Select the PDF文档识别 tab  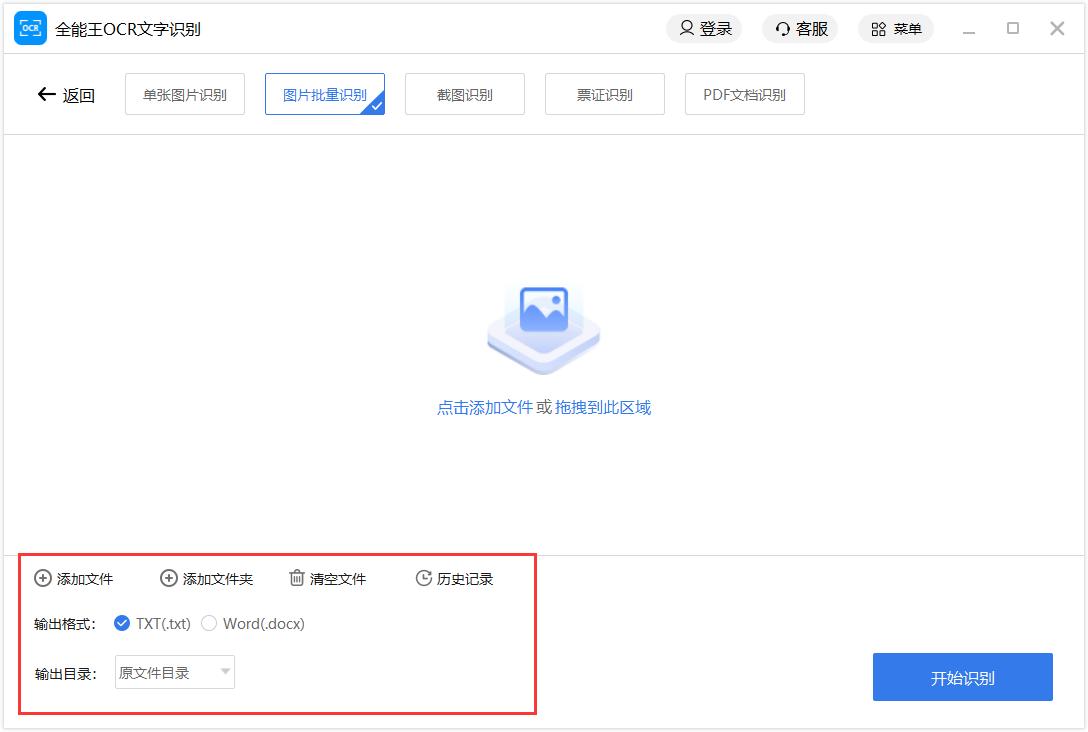(745, 95)
